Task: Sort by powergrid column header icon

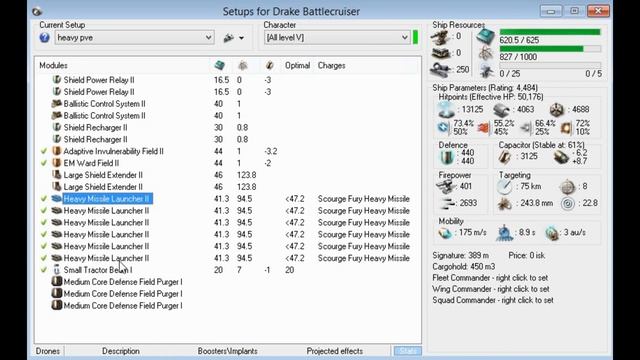Action: tap(242, 65)
